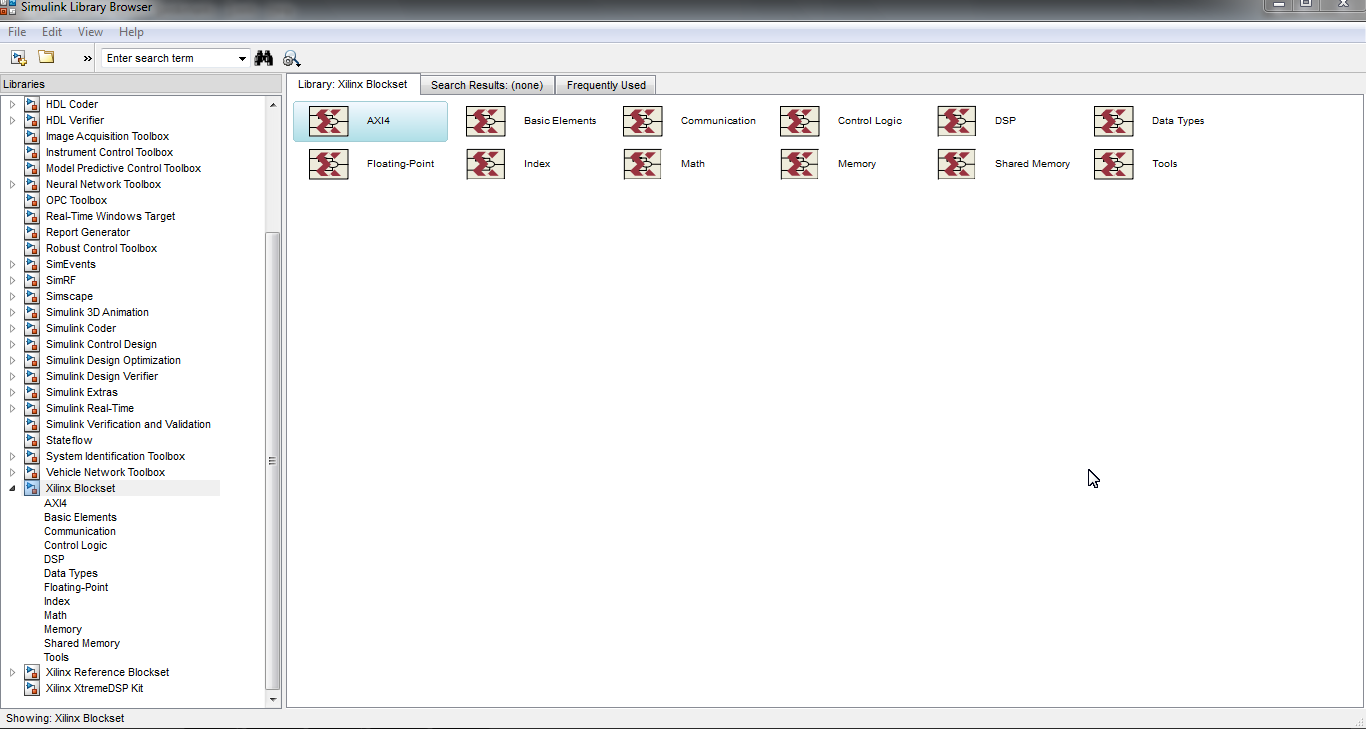This screenshot has width=1366, height=729.
Task: Expand the Simscape tree node
Action: 12,296
